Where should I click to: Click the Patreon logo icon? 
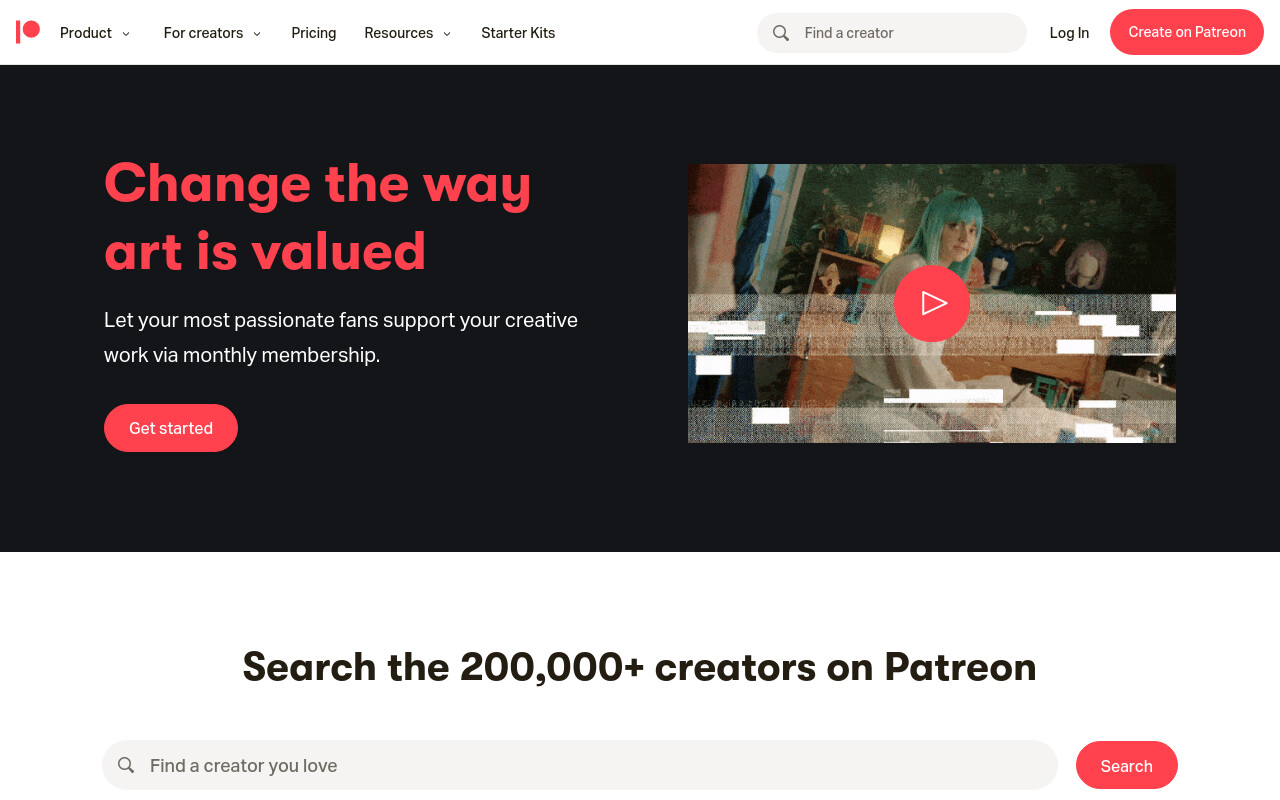28,32
